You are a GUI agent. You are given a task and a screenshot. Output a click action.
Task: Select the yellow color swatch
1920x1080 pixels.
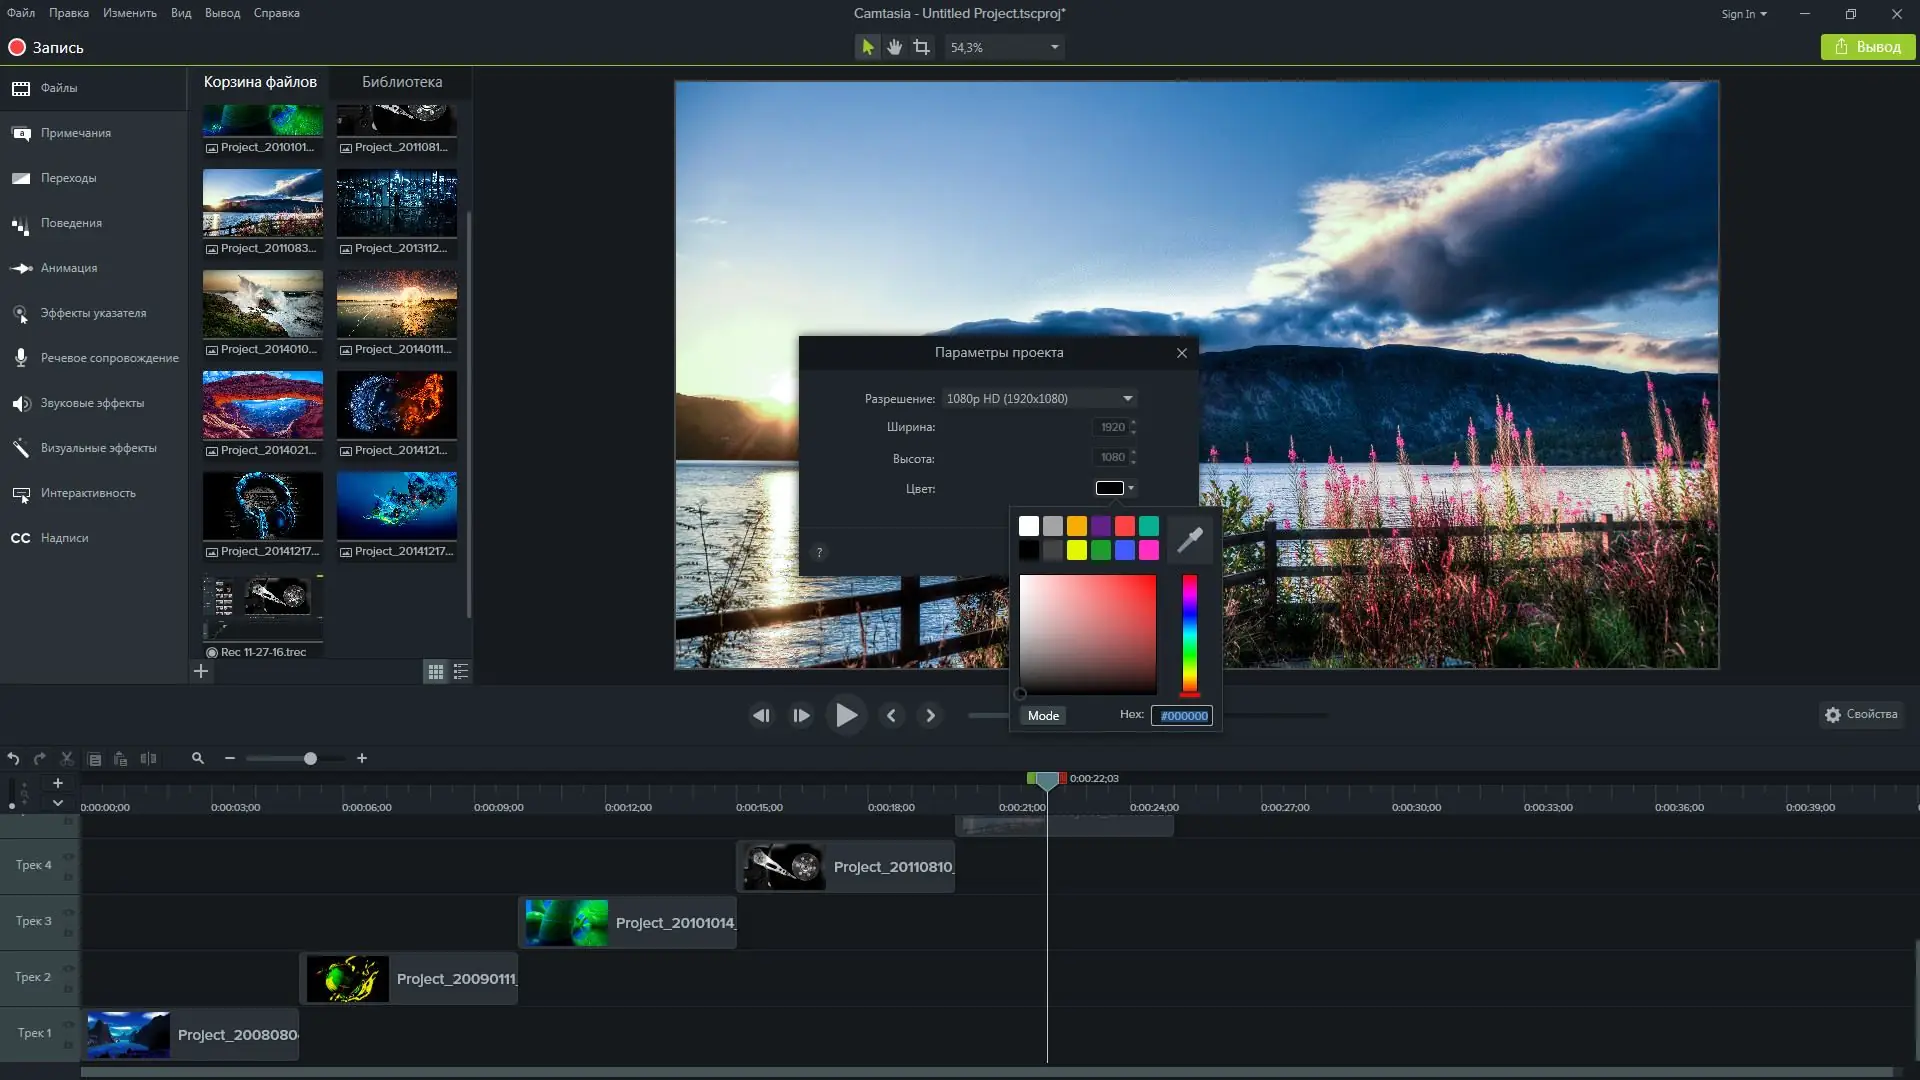[x=1077, y=550]
